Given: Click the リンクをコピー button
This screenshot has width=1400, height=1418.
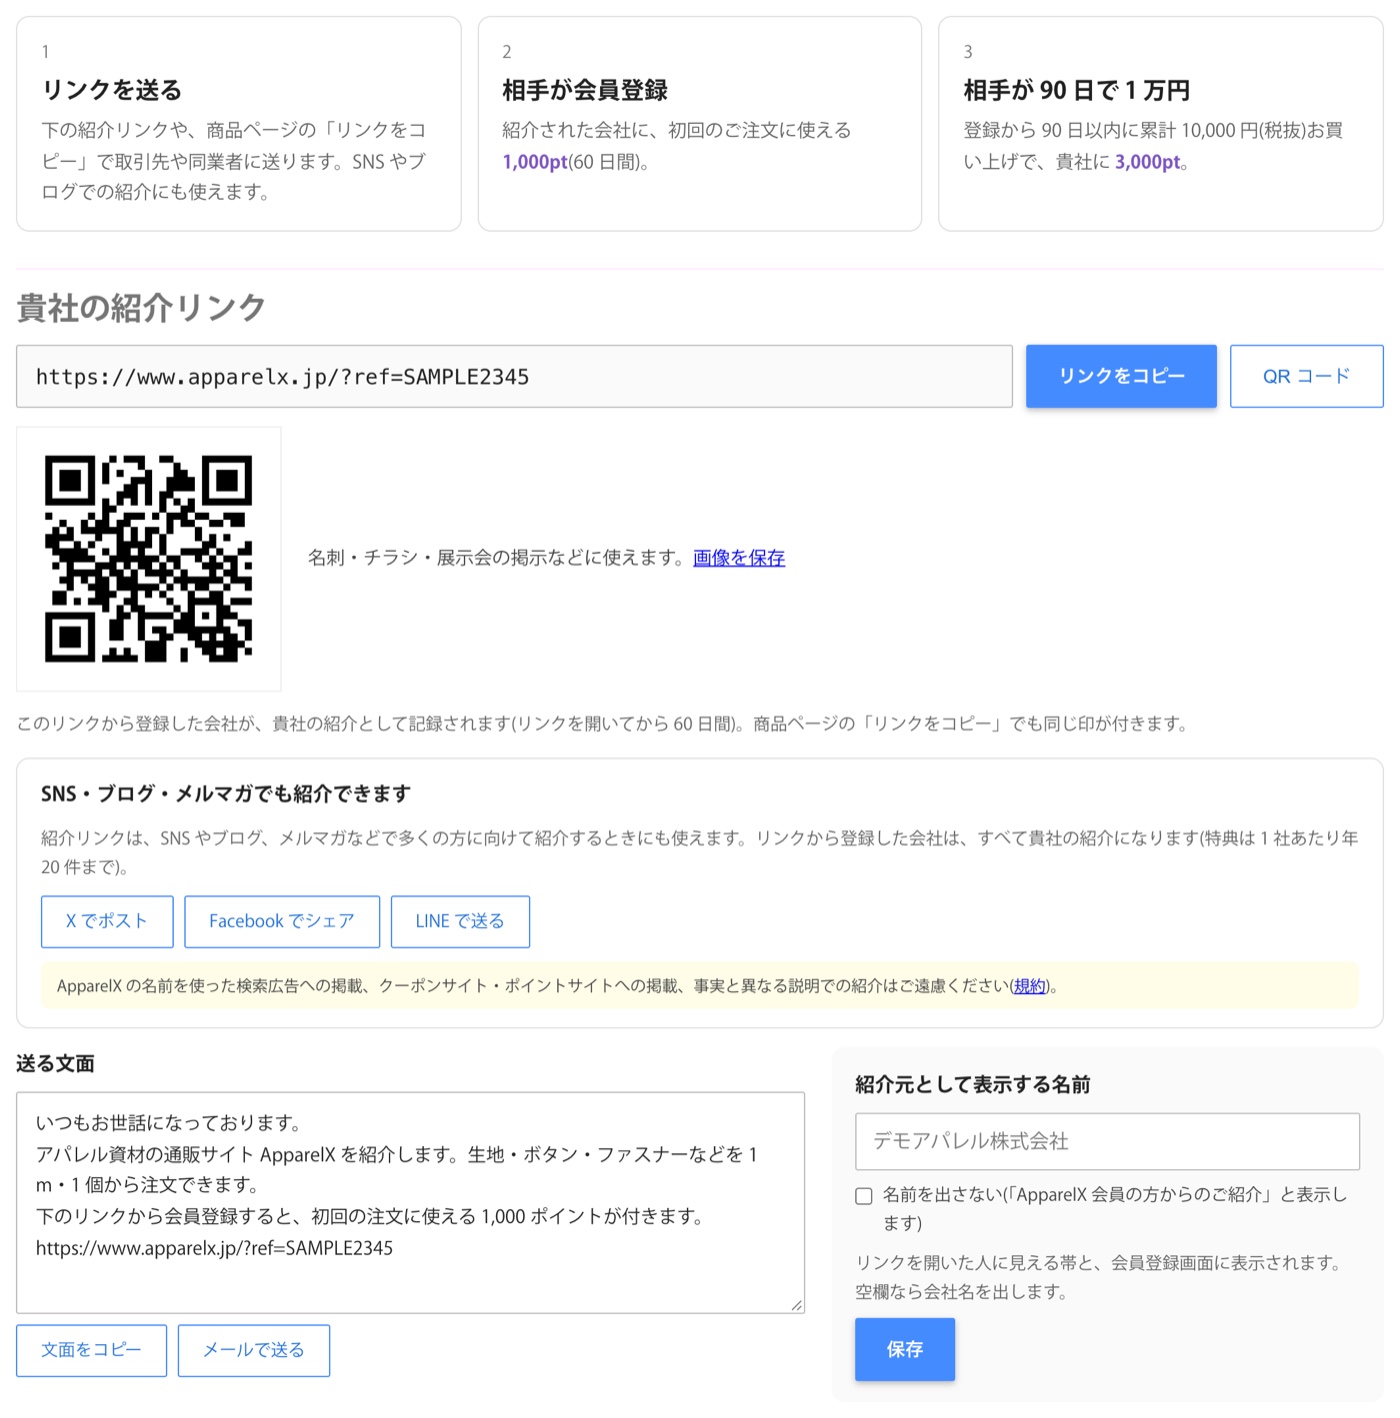Looking at the screenshot, I should coord(1121,376).
